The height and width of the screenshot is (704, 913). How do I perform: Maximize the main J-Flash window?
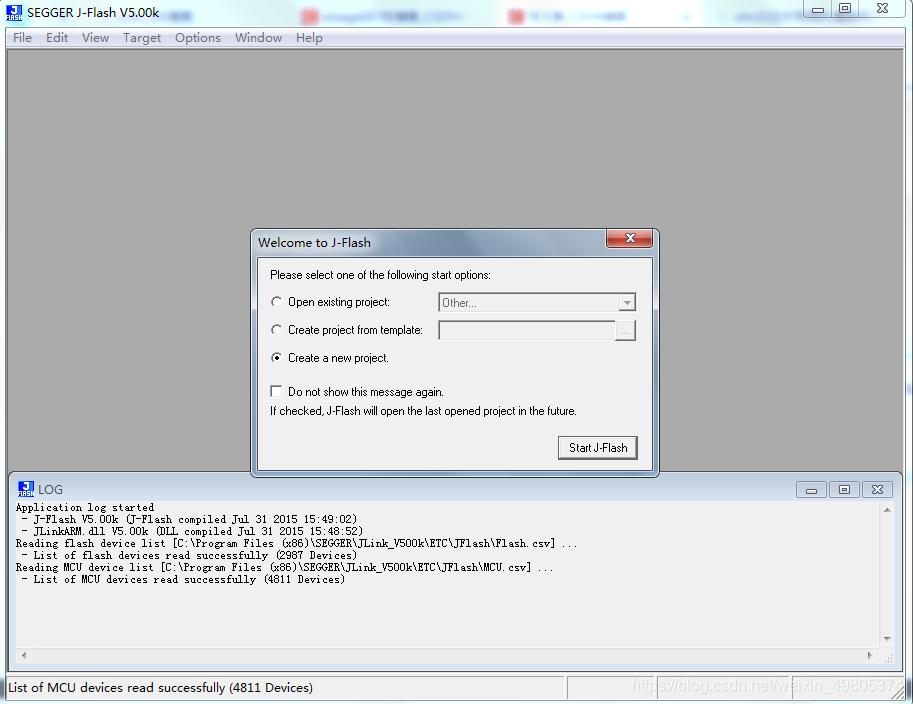845,9
